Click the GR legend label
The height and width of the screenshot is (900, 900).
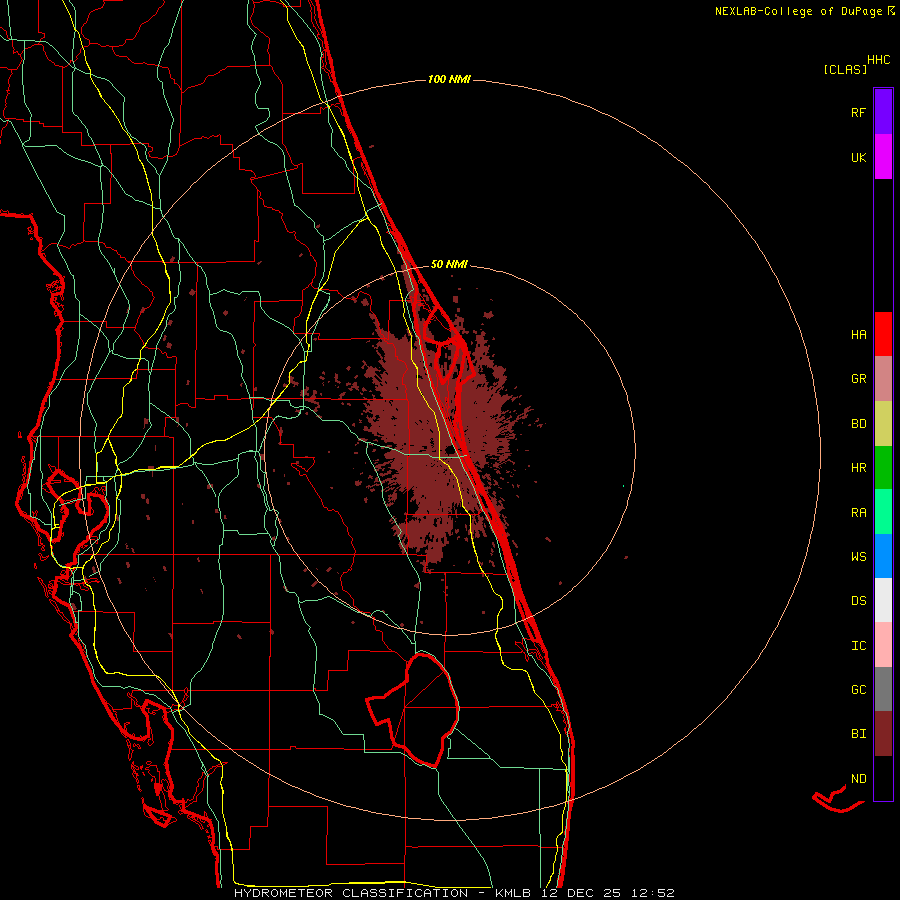click(858, 379)
